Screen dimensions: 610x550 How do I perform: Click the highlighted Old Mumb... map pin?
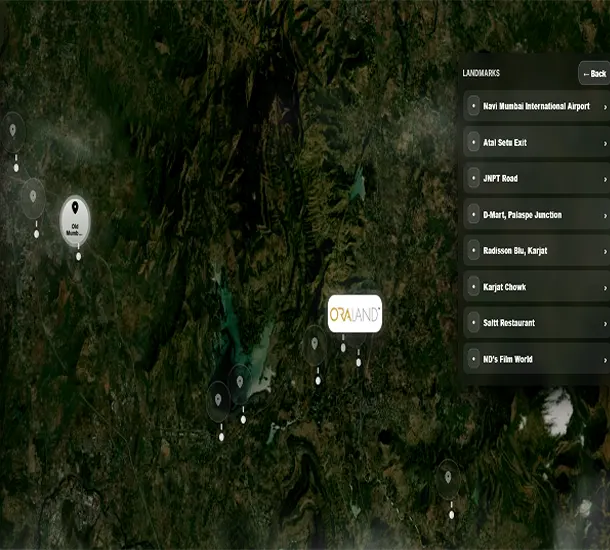click(75, 221)
